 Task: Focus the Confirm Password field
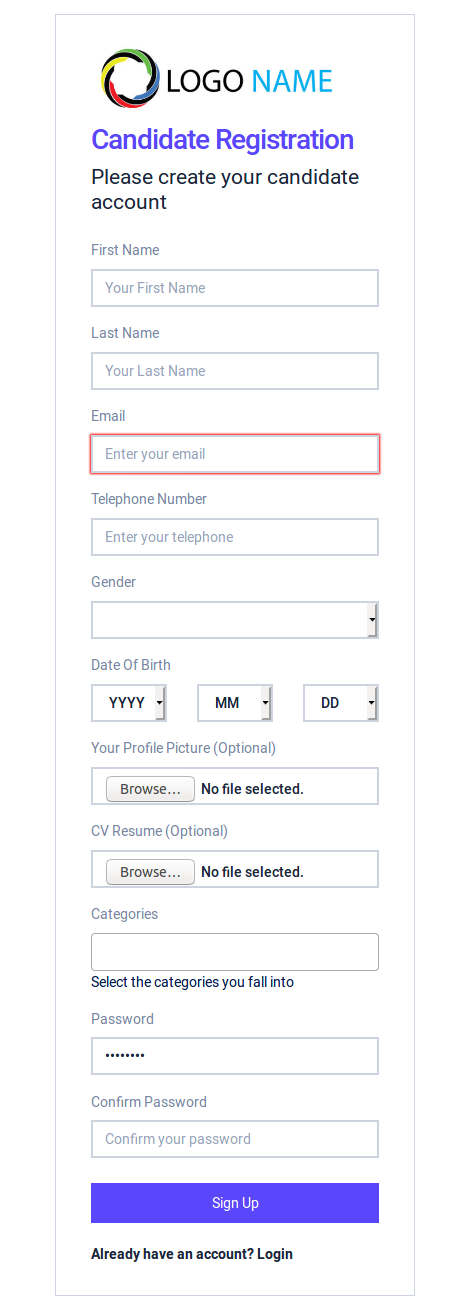point(235,1139)
